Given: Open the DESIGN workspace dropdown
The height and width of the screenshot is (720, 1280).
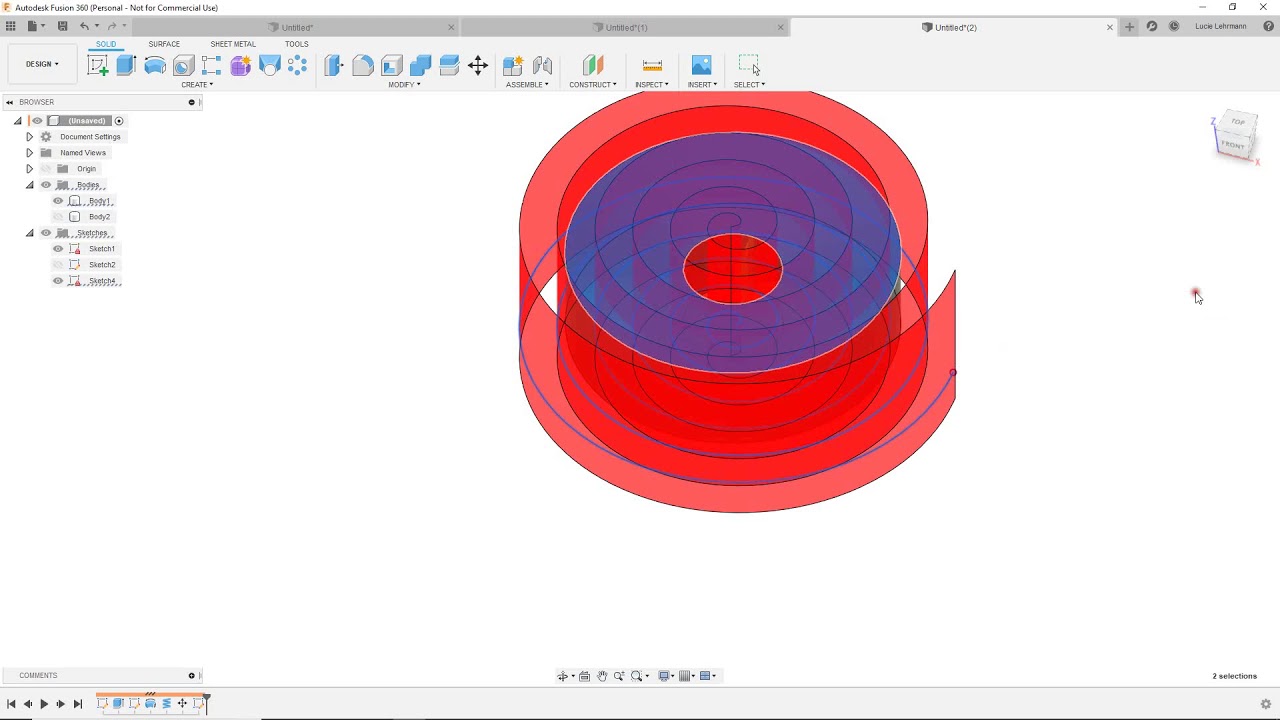Looking at the screenshot, I should tap(42, 64).
